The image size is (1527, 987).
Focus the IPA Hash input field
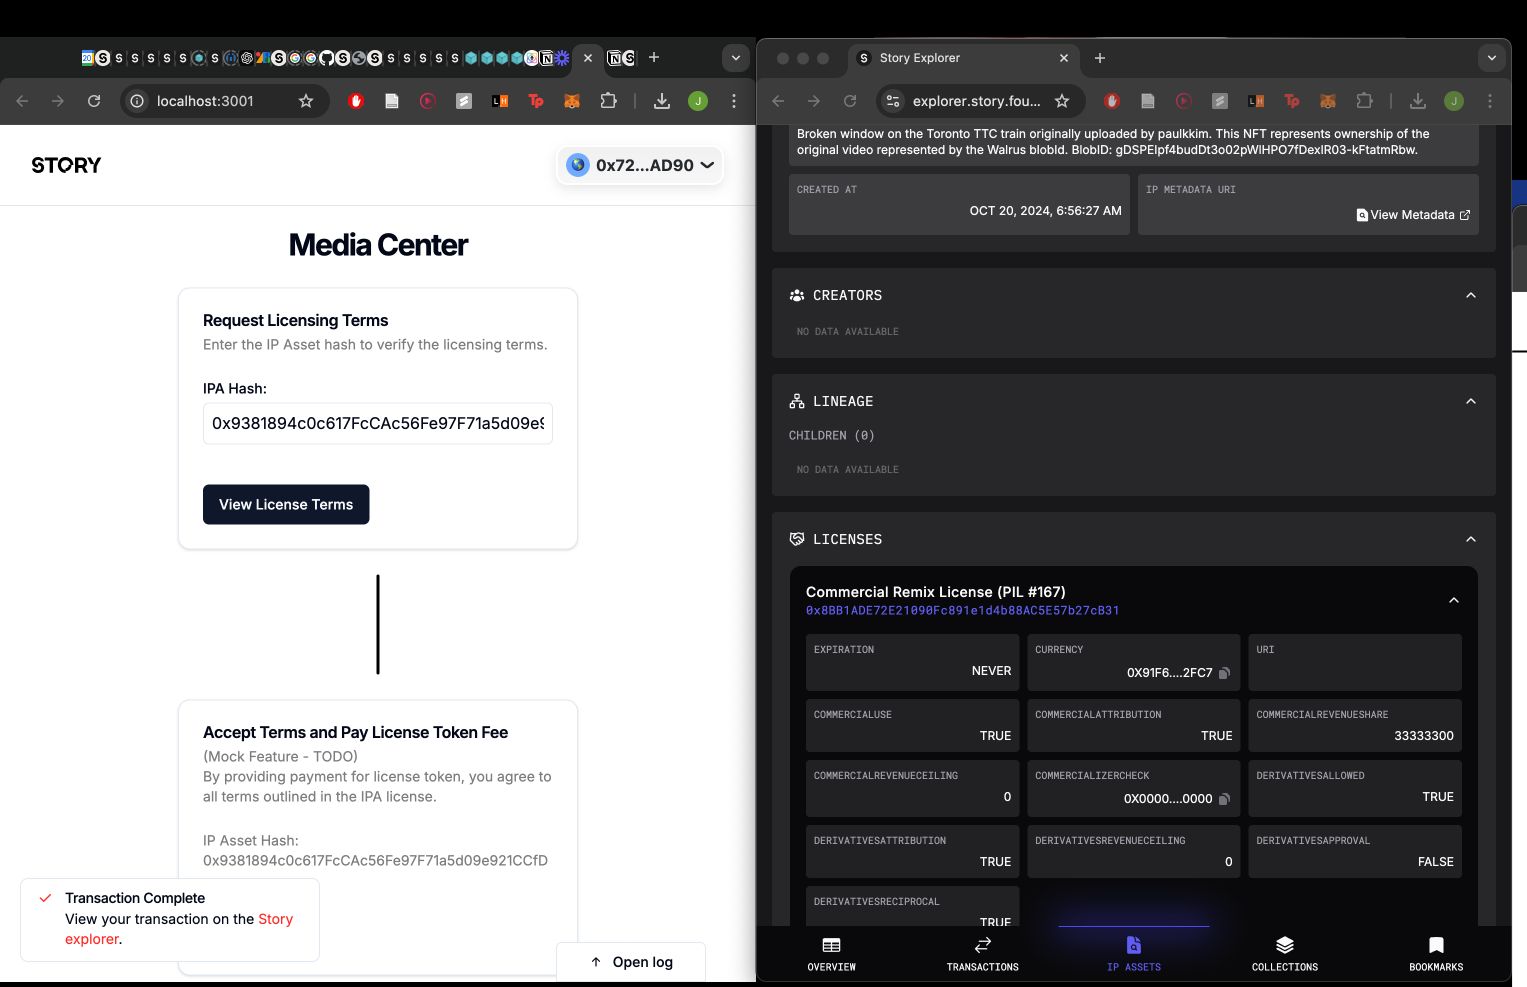point(378,423)
